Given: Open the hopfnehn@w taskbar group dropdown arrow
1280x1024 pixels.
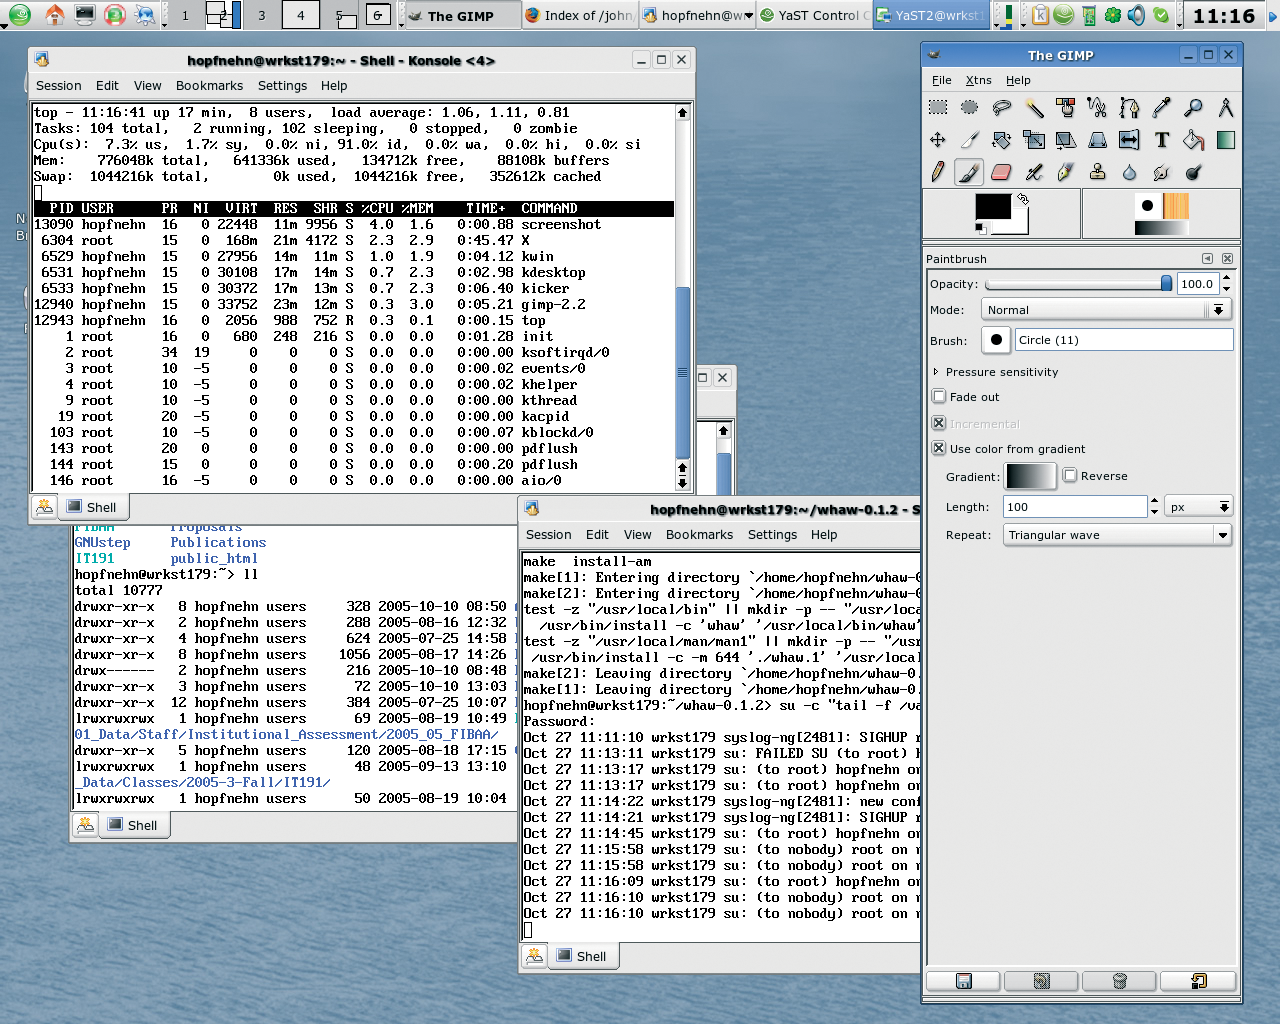Looking at the screenshot, I should point(749,16).
